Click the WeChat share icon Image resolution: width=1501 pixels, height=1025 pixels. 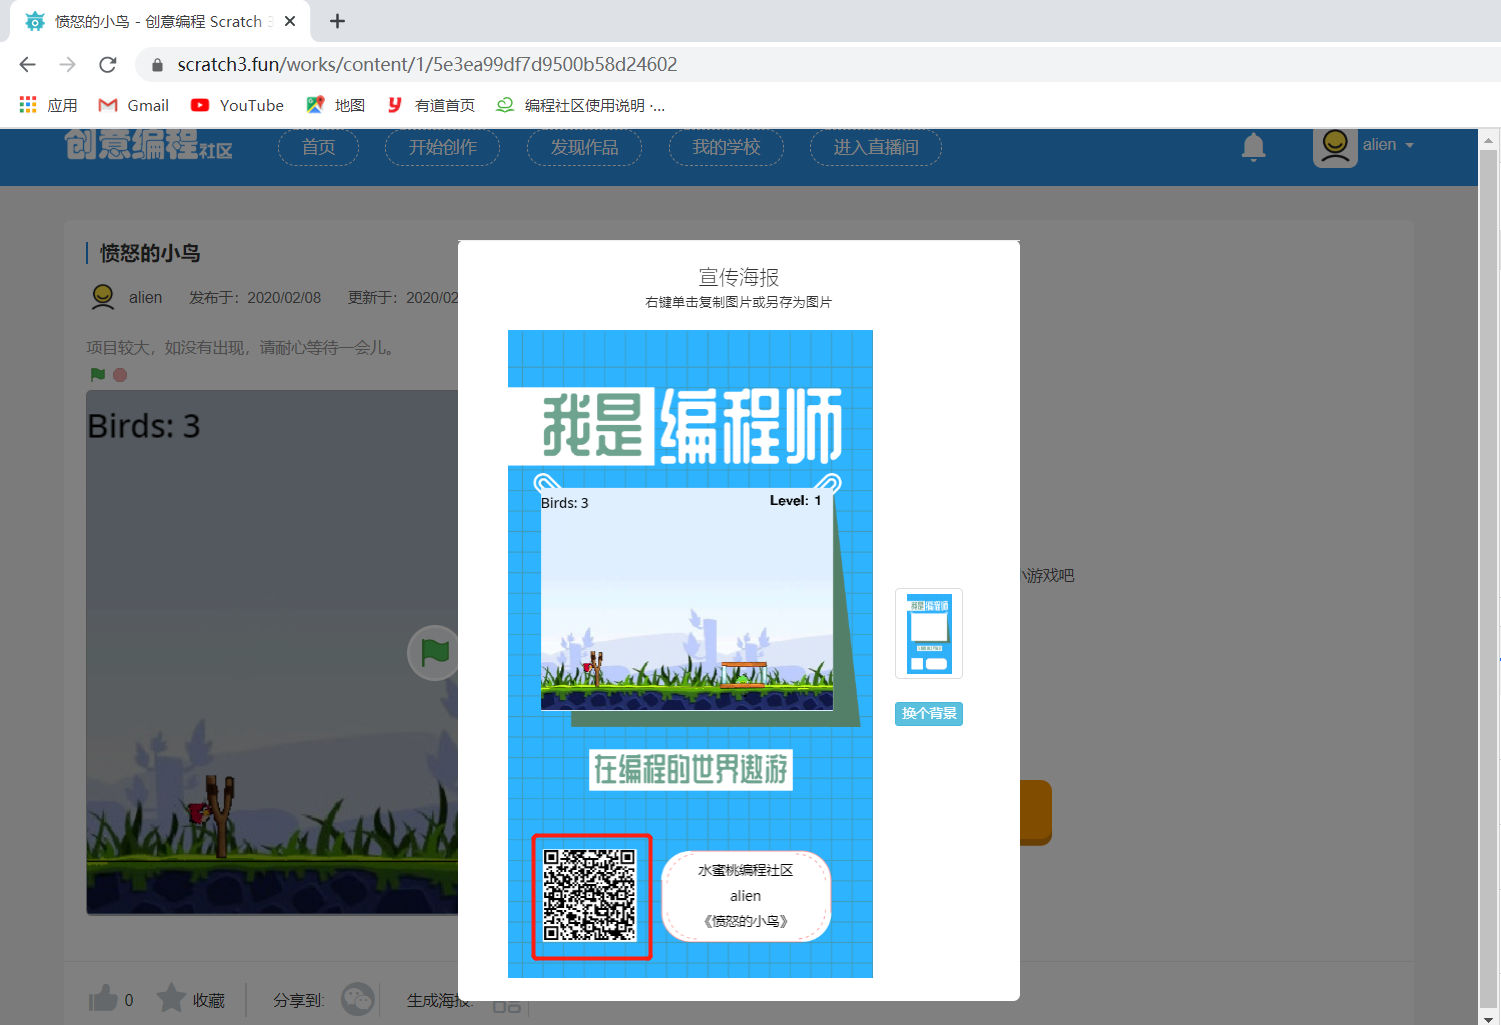coord(357,999)
